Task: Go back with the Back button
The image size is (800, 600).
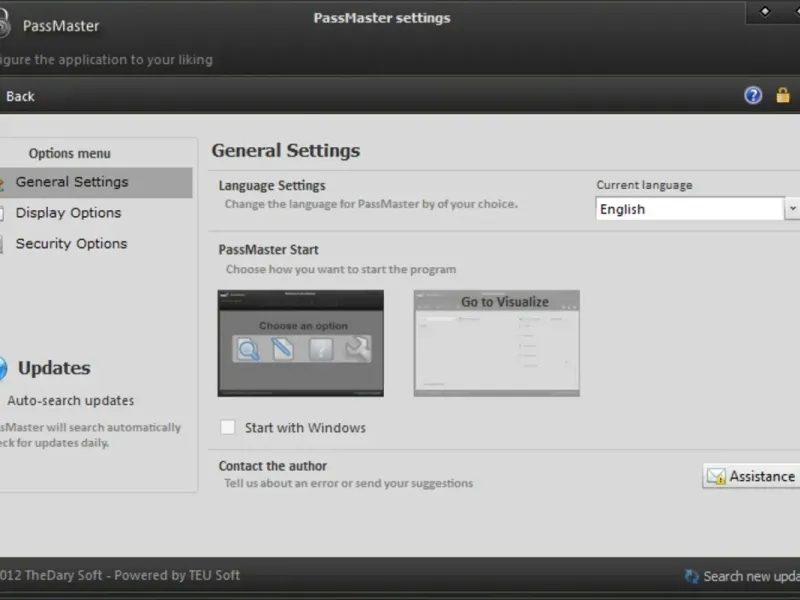Action: pos(20,96)
